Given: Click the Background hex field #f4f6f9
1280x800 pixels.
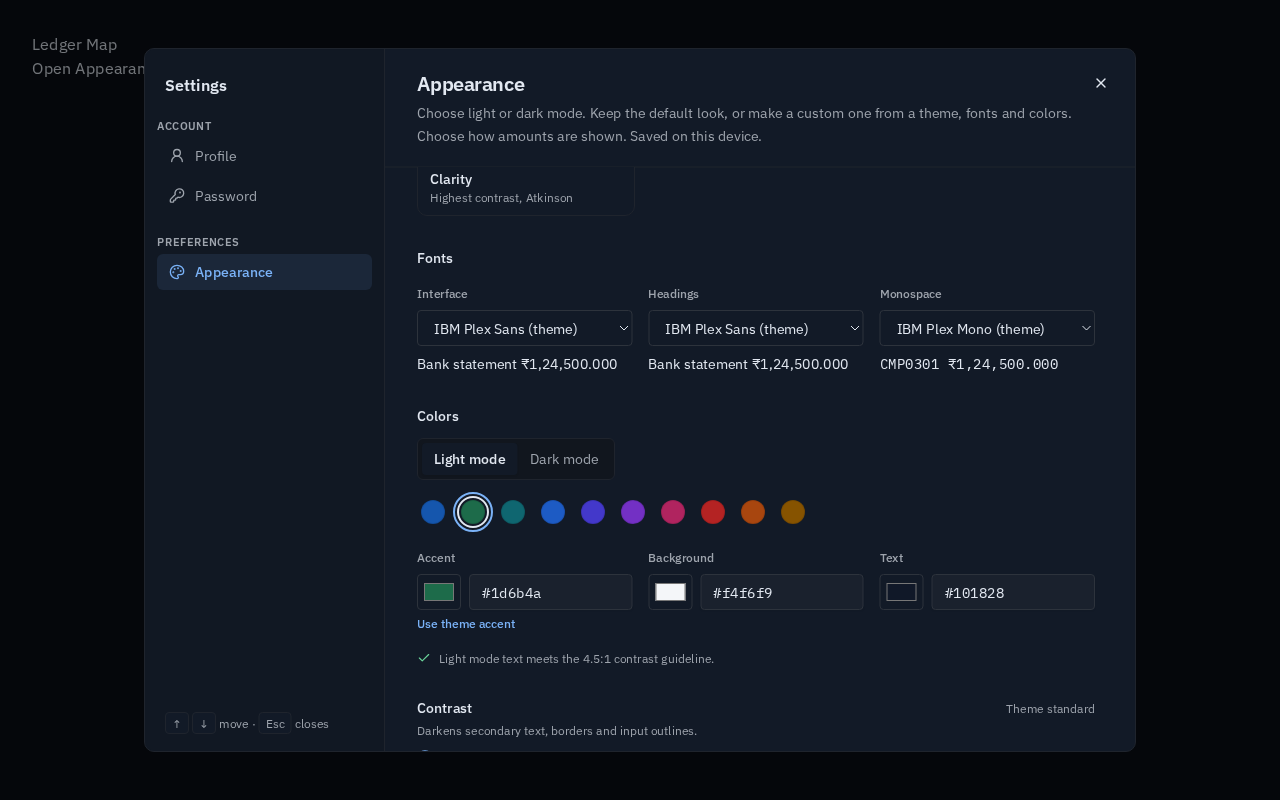Looking at the screenshot, I should click(781, 592).
